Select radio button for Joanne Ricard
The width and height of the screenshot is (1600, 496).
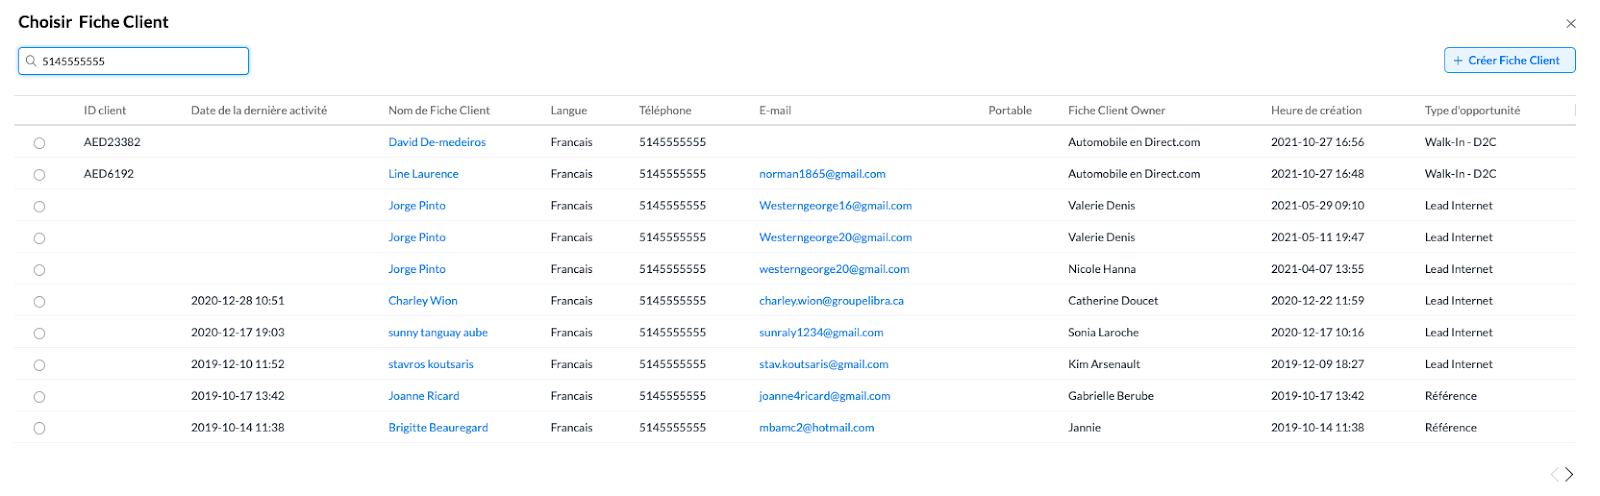[39, 397]
